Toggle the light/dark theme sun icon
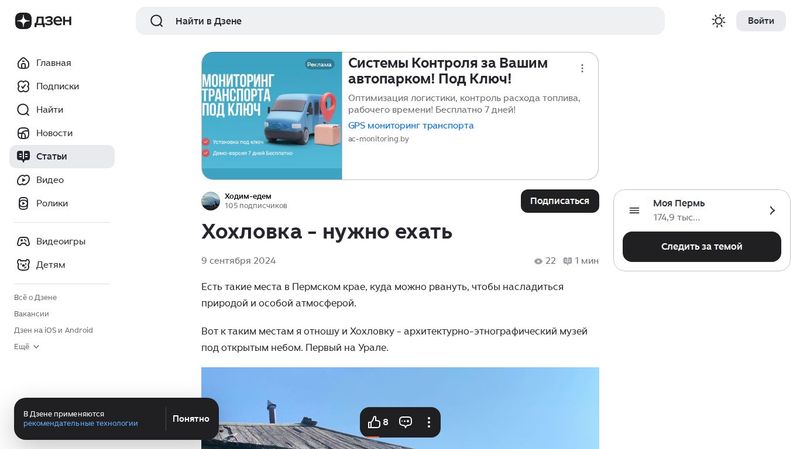800x449 pixels. (718, 21)
